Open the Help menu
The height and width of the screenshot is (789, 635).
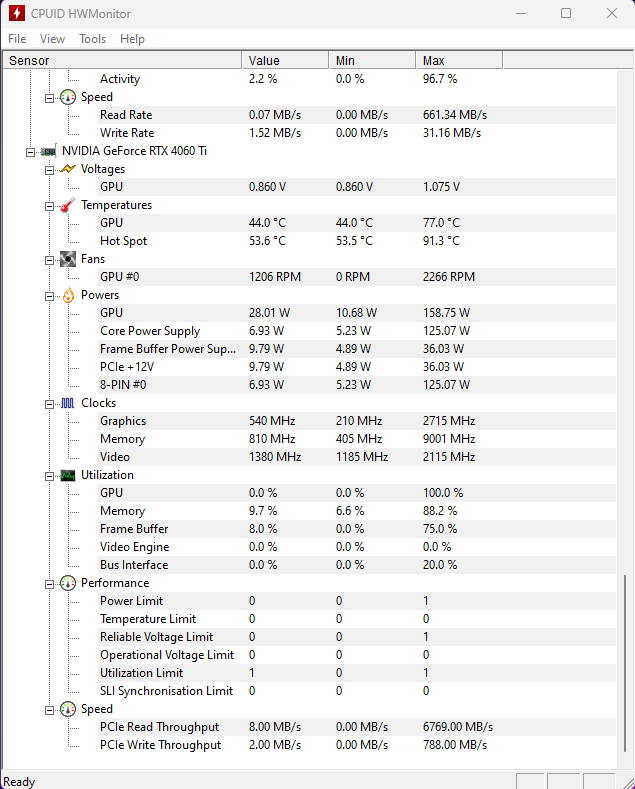click(132, 39)
